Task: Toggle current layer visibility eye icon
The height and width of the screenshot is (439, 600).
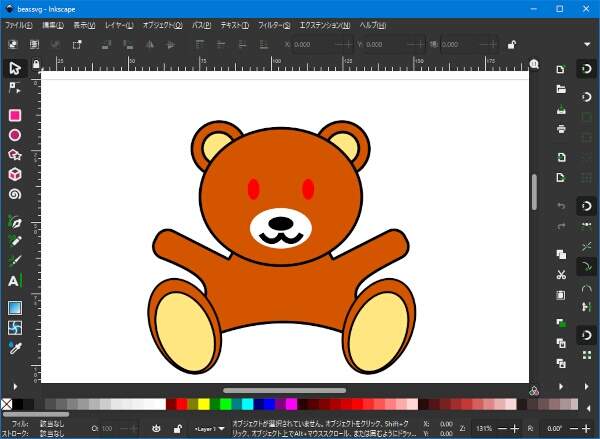Action: click(x=157, y=428)
